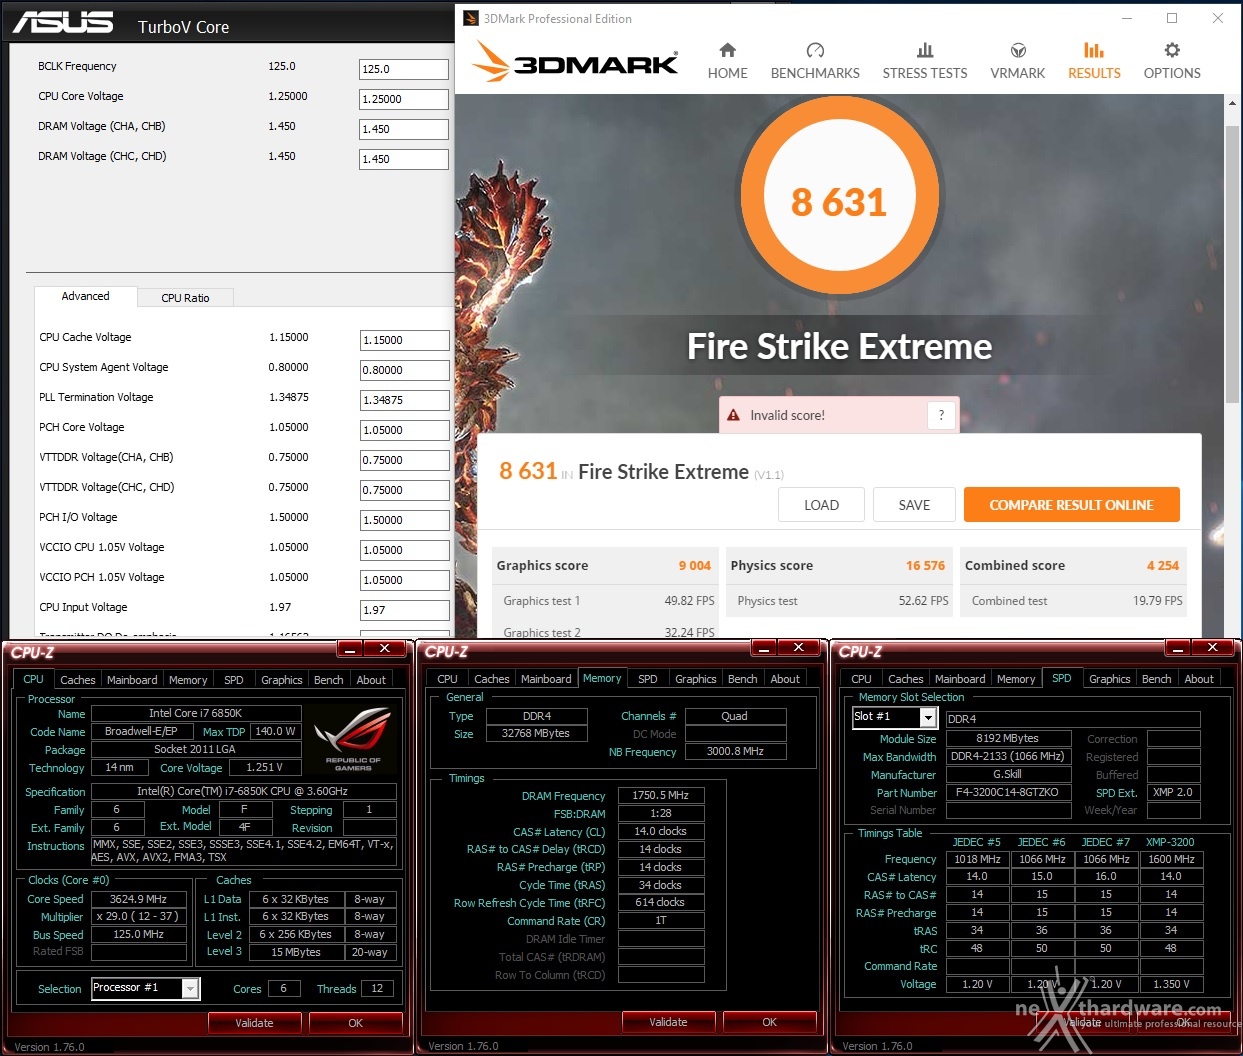Screen dimensions: 1243x1056
Task: Maximize the 3DMark window
Action: (x=1172, y=18)
